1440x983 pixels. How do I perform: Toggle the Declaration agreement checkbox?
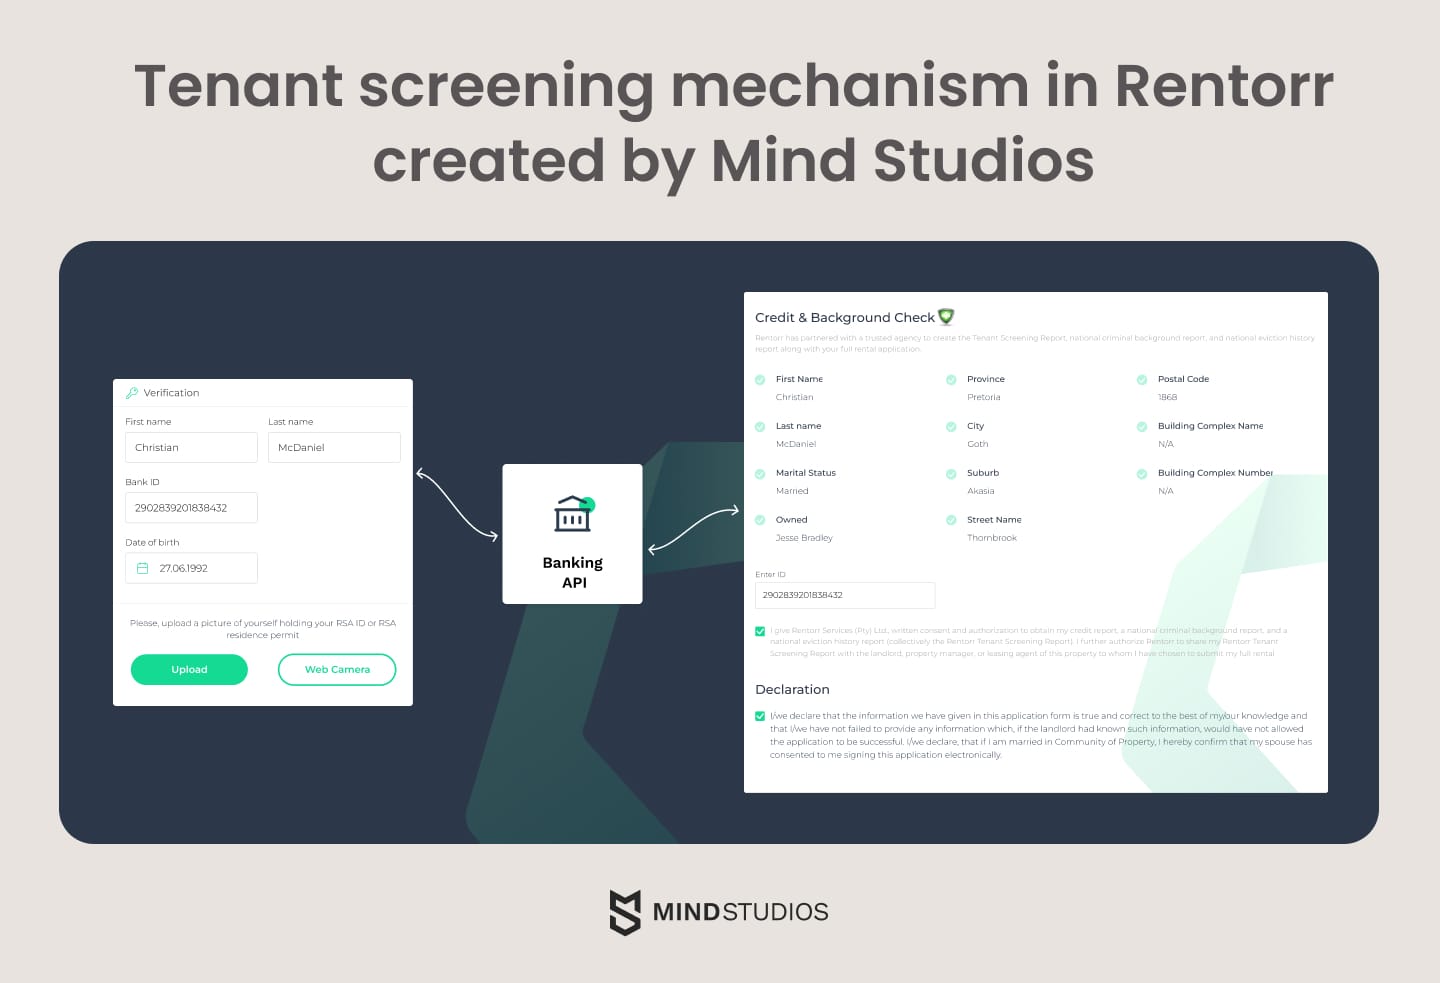tap(760, 716)
